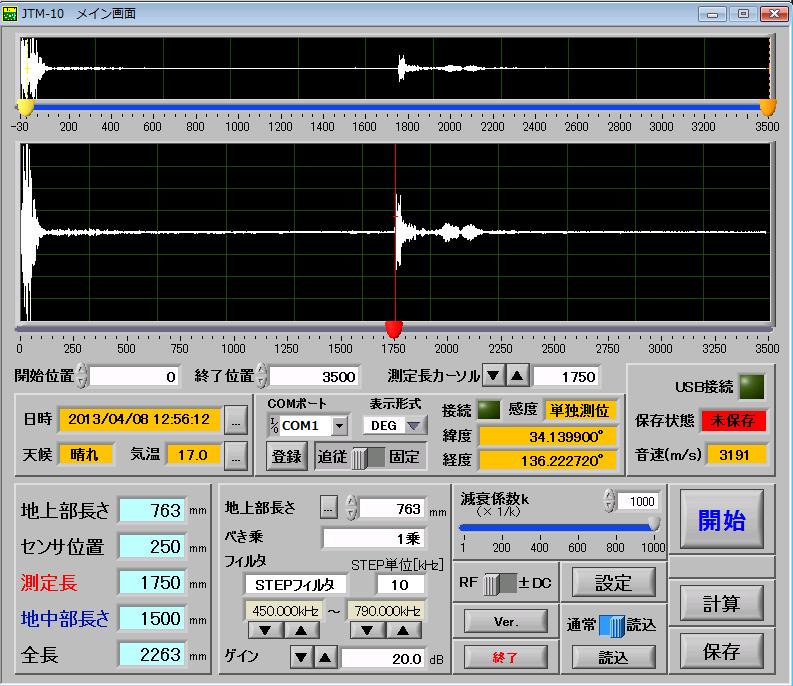The width and height of the screenshot is (793, 686).
Task: Click the 測定長カーソル up arrow
Action: [517, 376]
